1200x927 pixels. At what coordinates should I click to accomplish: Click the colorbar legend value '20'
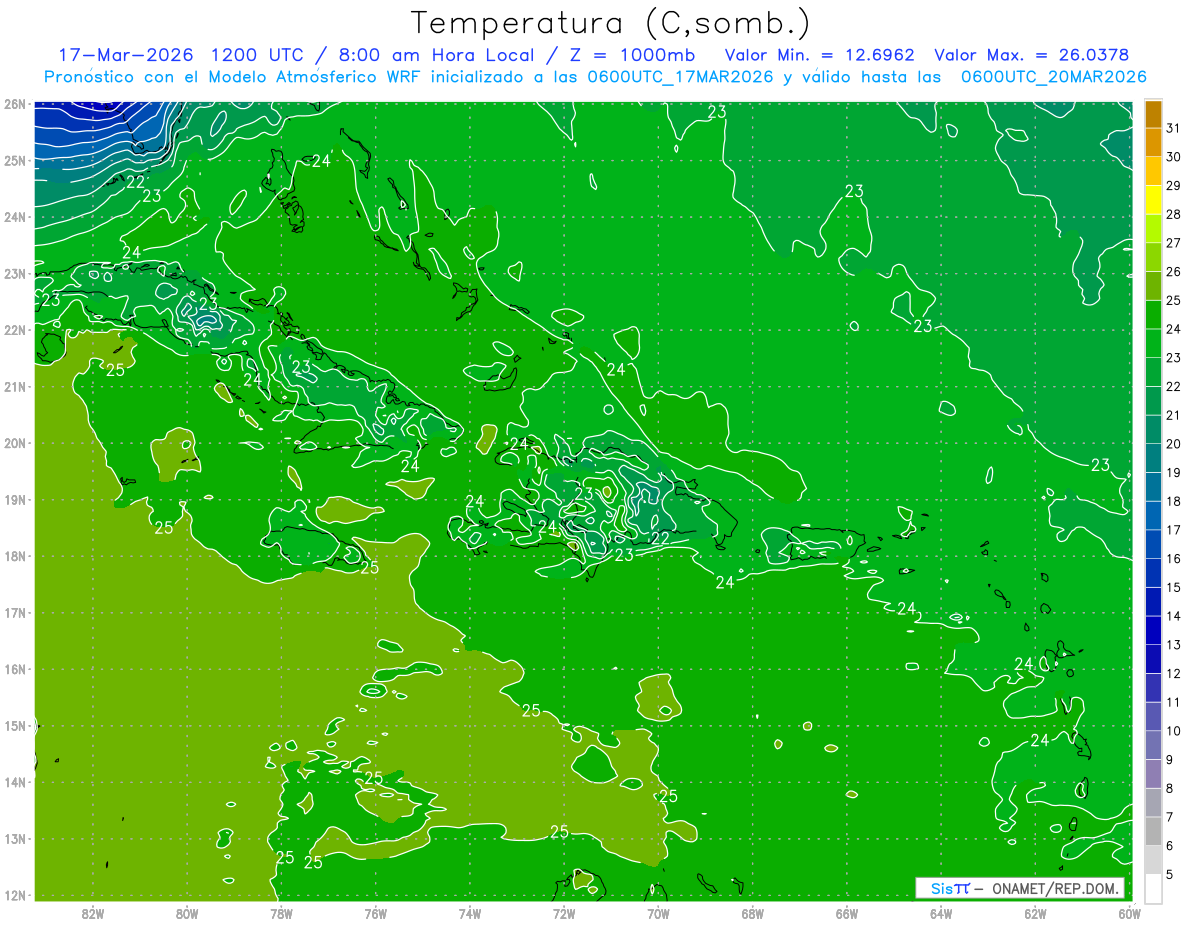click(x=1173, y=444)
